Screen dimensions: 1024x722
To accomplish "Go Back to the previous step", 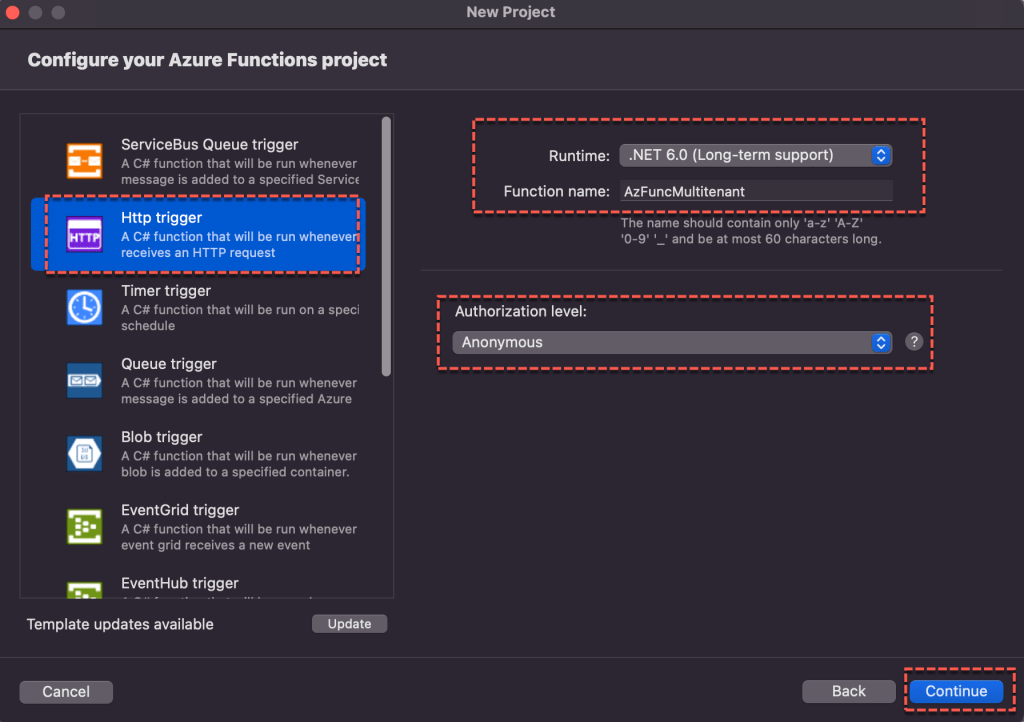I will [849, 691].
